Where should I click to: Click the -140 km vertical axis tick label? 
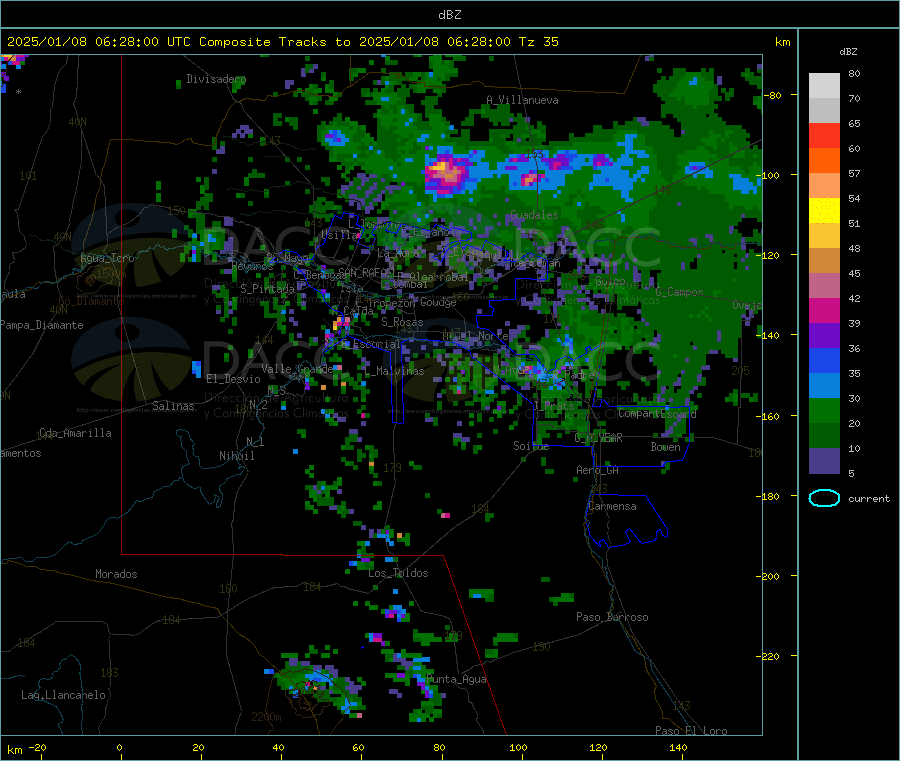click(769, 335)
